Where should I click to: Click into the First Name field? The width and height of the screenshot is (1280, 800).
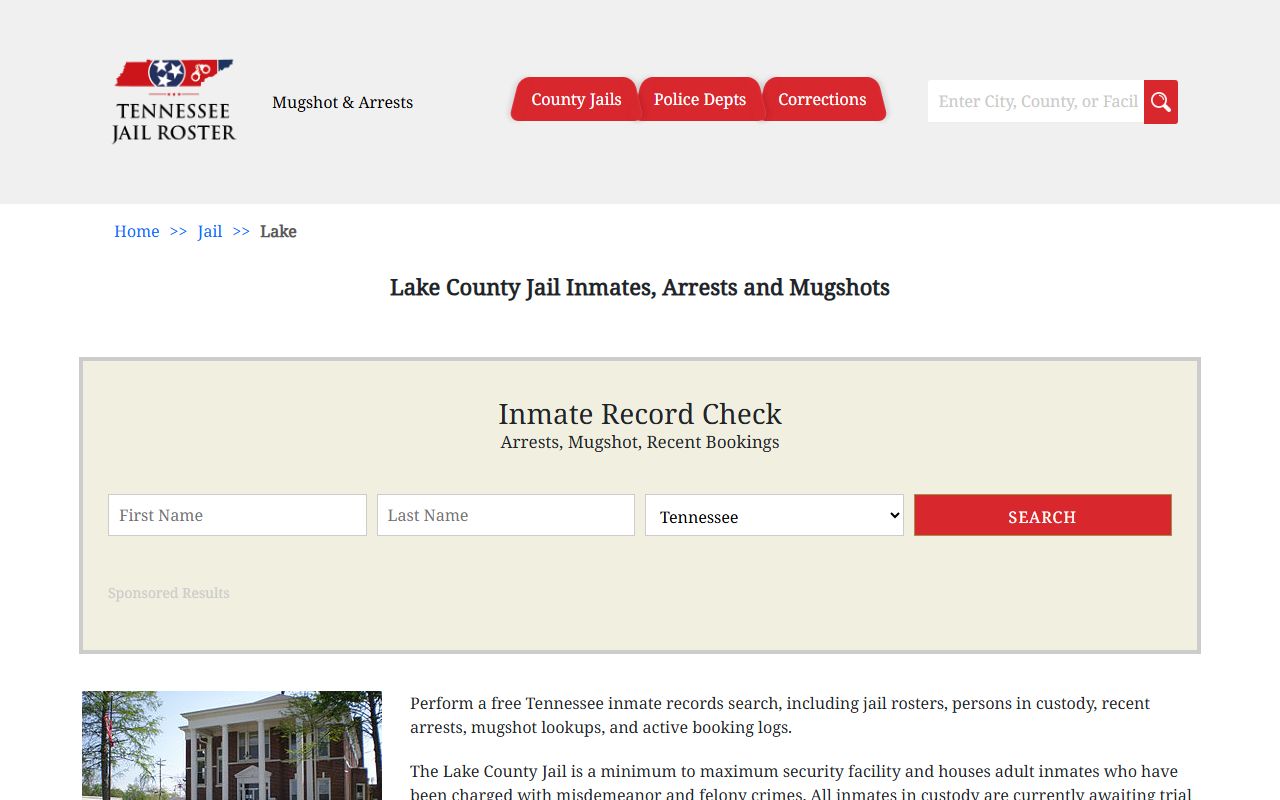pos(237,515)
